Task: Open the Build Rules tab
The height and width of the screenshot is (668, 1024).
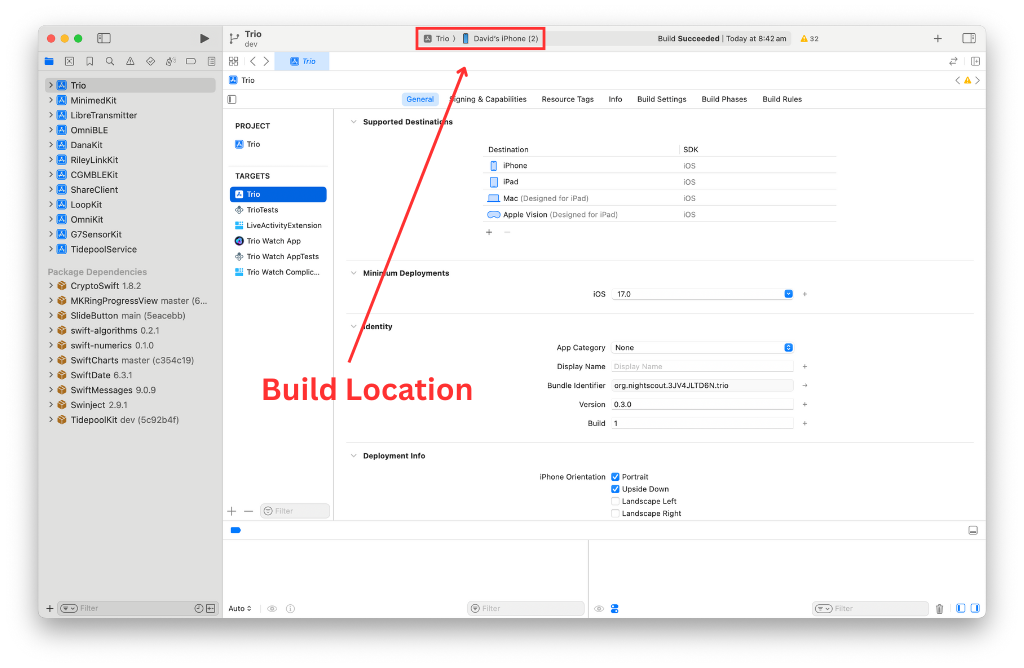Action: tap(782, 99)
